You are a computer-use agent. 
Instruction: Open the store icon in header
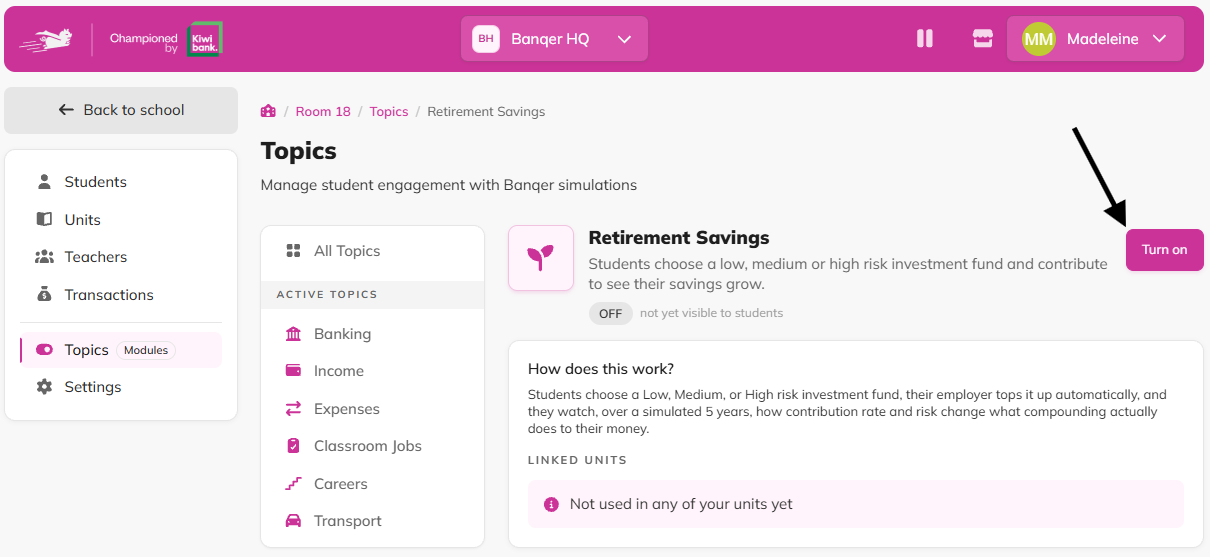983,39
